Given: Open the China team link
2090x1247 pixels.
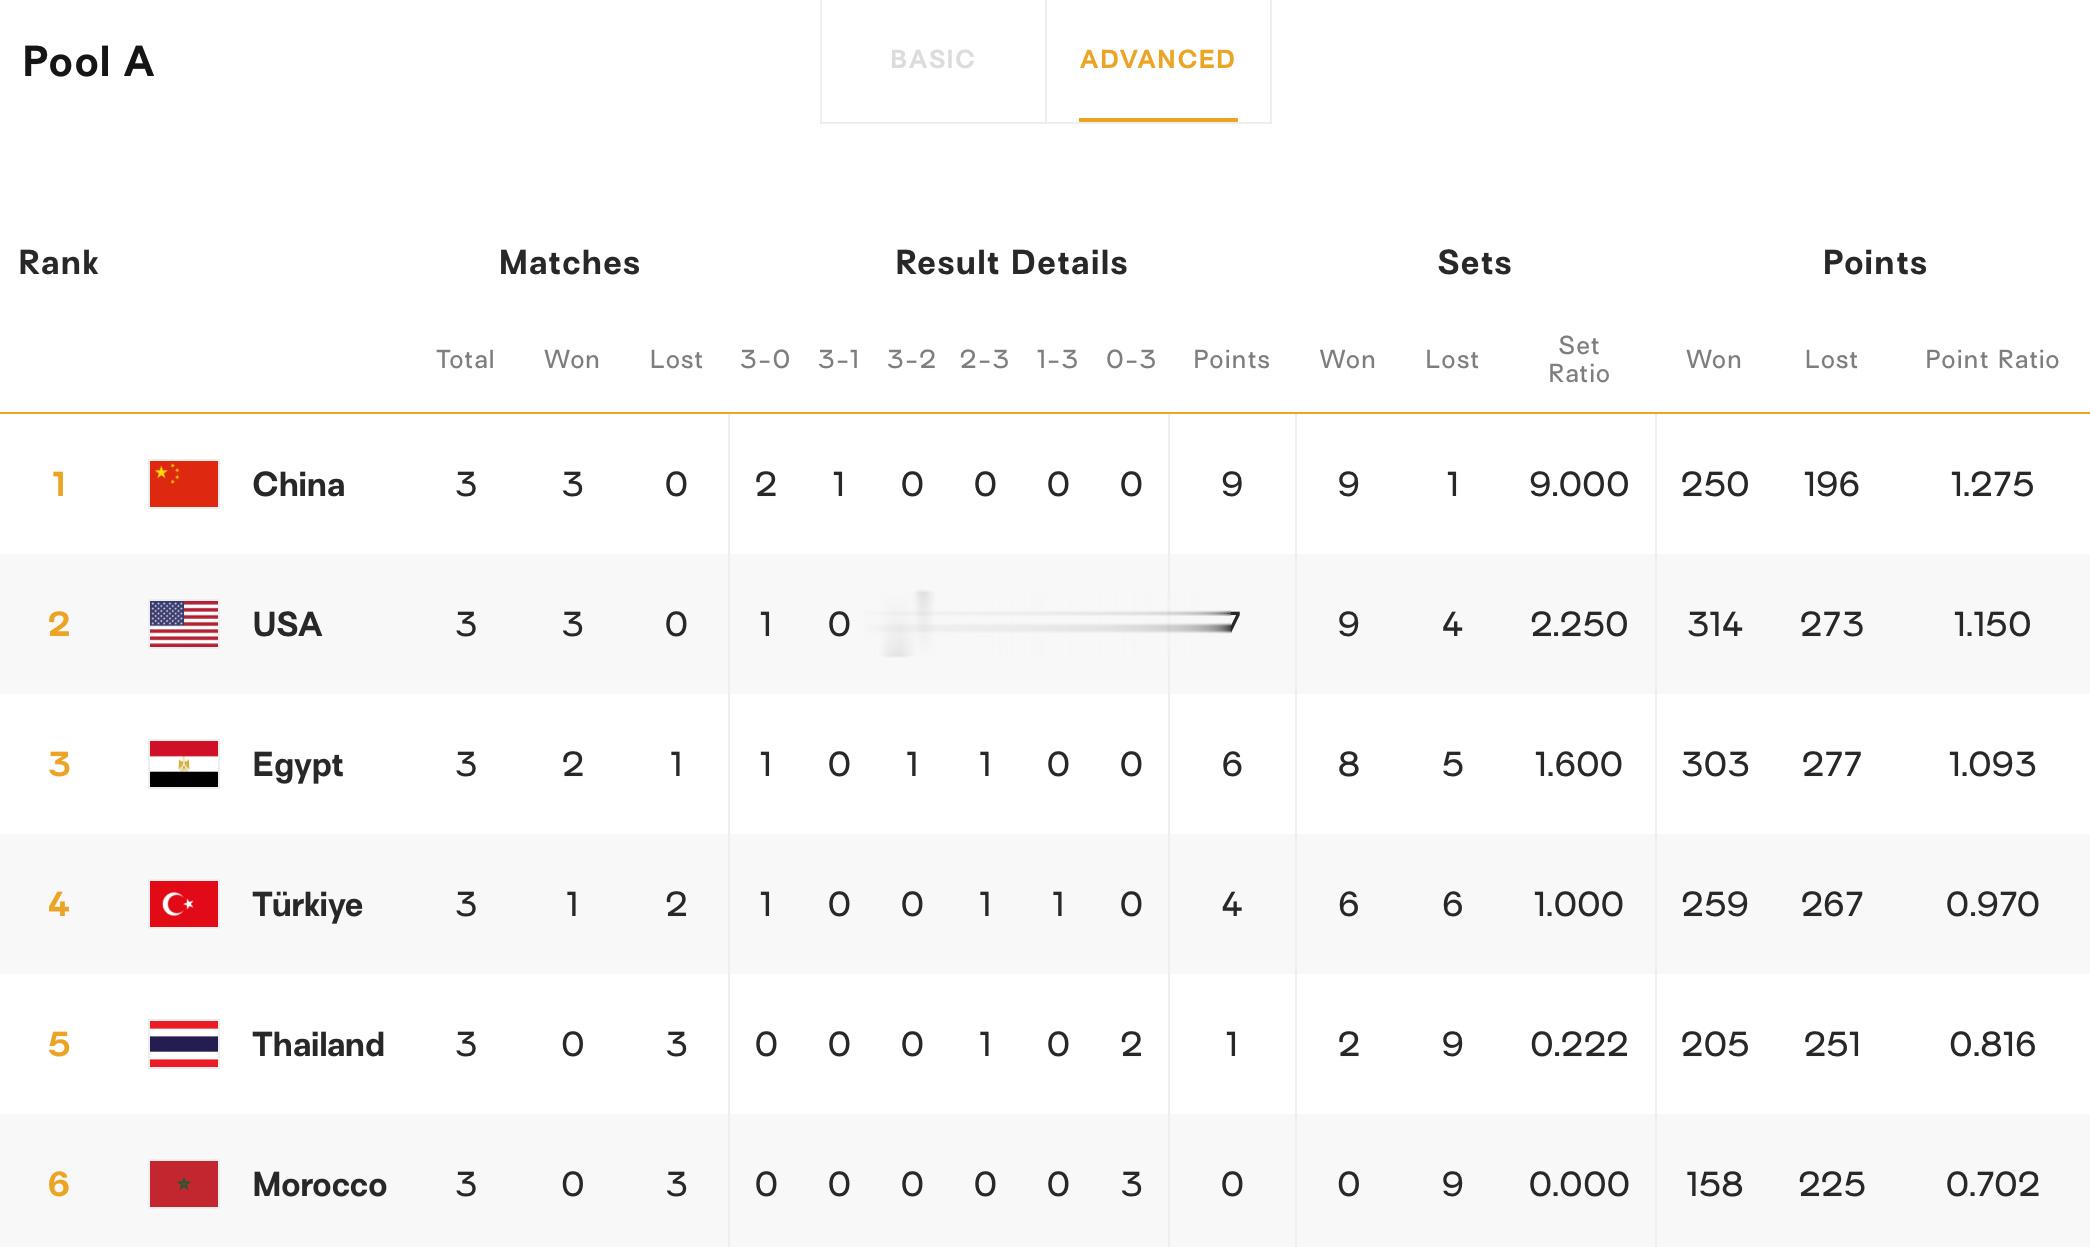Looking at the screenshot, I should [x=299, y=485].
